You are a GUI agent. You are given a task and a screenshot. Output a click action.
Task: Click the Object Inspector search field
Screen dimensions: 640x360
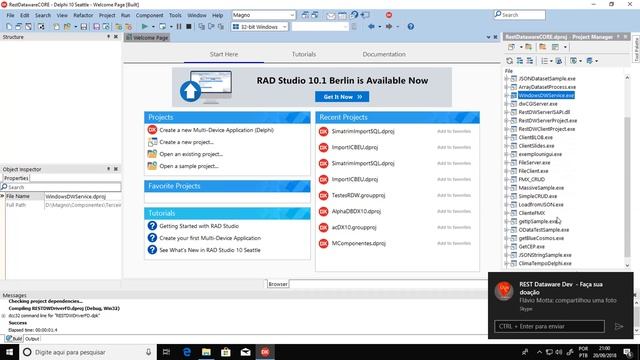tap(61, 187)
